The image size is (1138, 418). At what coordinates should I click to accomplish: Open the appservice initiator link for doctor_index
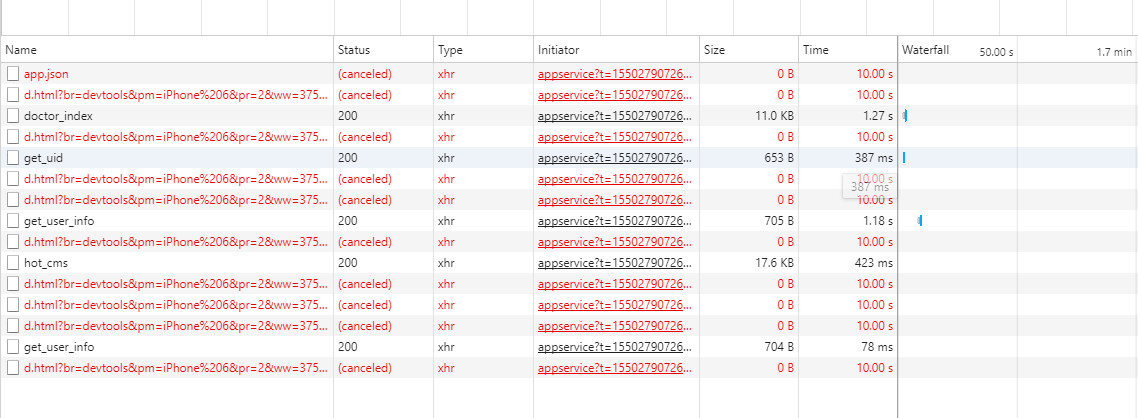(x=614, y=116)
